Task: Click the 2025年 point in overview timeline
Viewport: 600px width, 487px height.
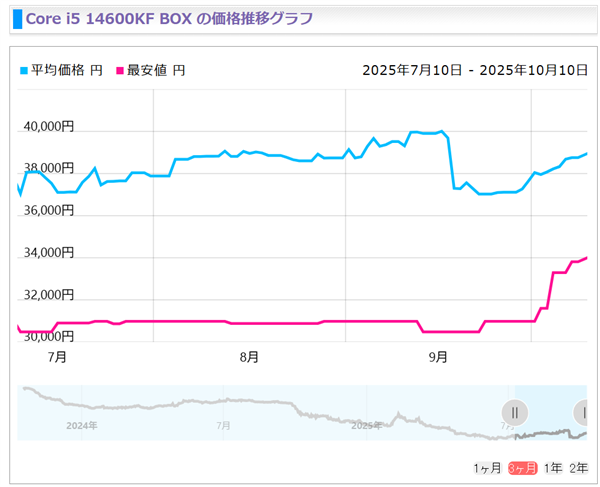Action: pos(367,425)
